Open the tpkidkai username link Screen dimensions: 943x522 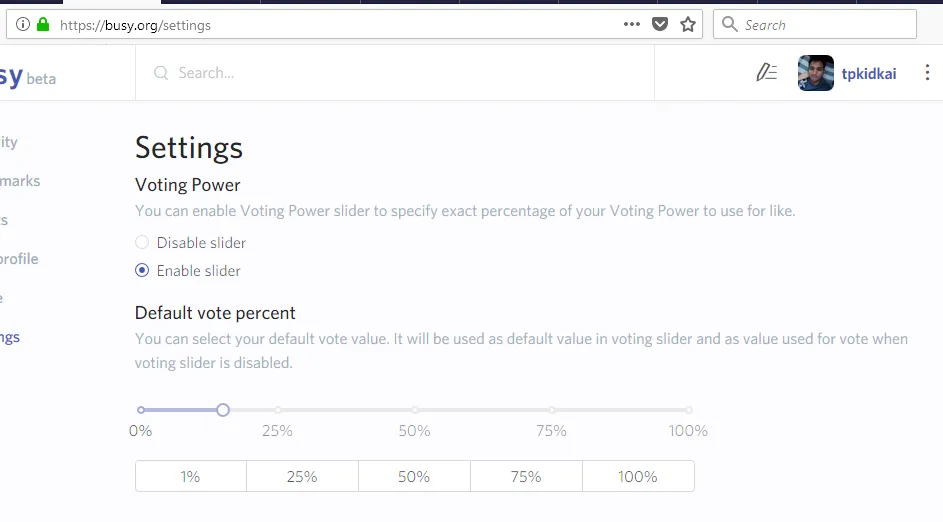click(868, 73)
